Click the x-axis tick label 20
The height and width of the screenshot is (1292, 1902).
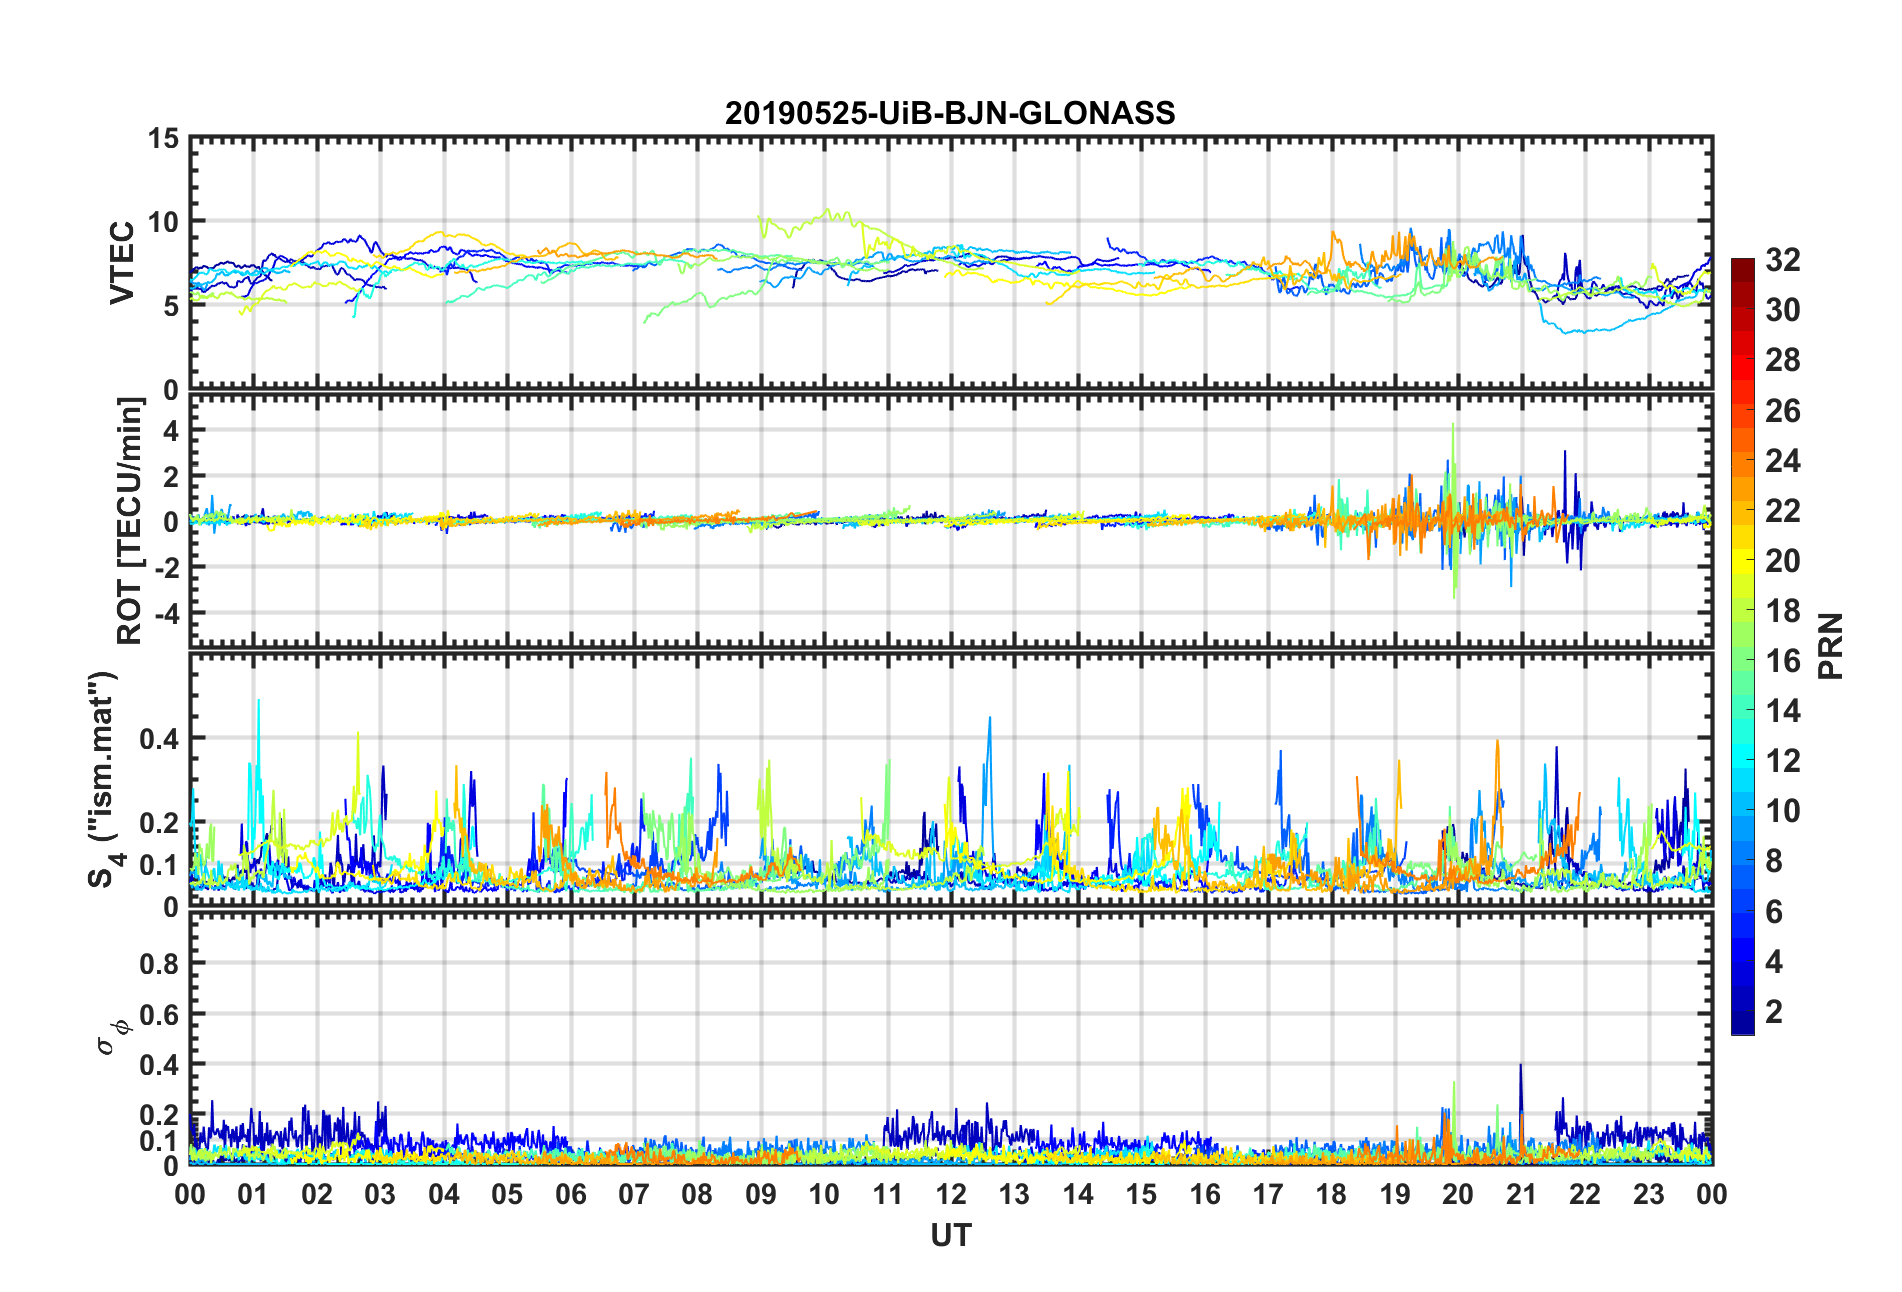tap(1458, 1195)
